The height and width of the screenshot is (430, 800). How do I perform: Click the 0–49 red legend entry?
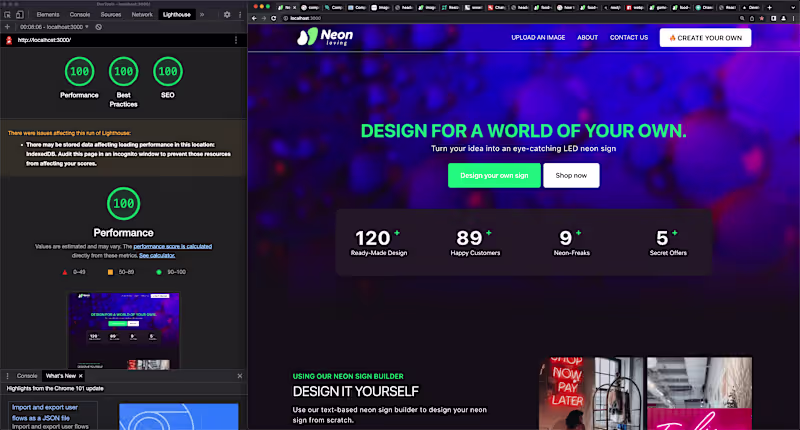(x=74, y=272)
